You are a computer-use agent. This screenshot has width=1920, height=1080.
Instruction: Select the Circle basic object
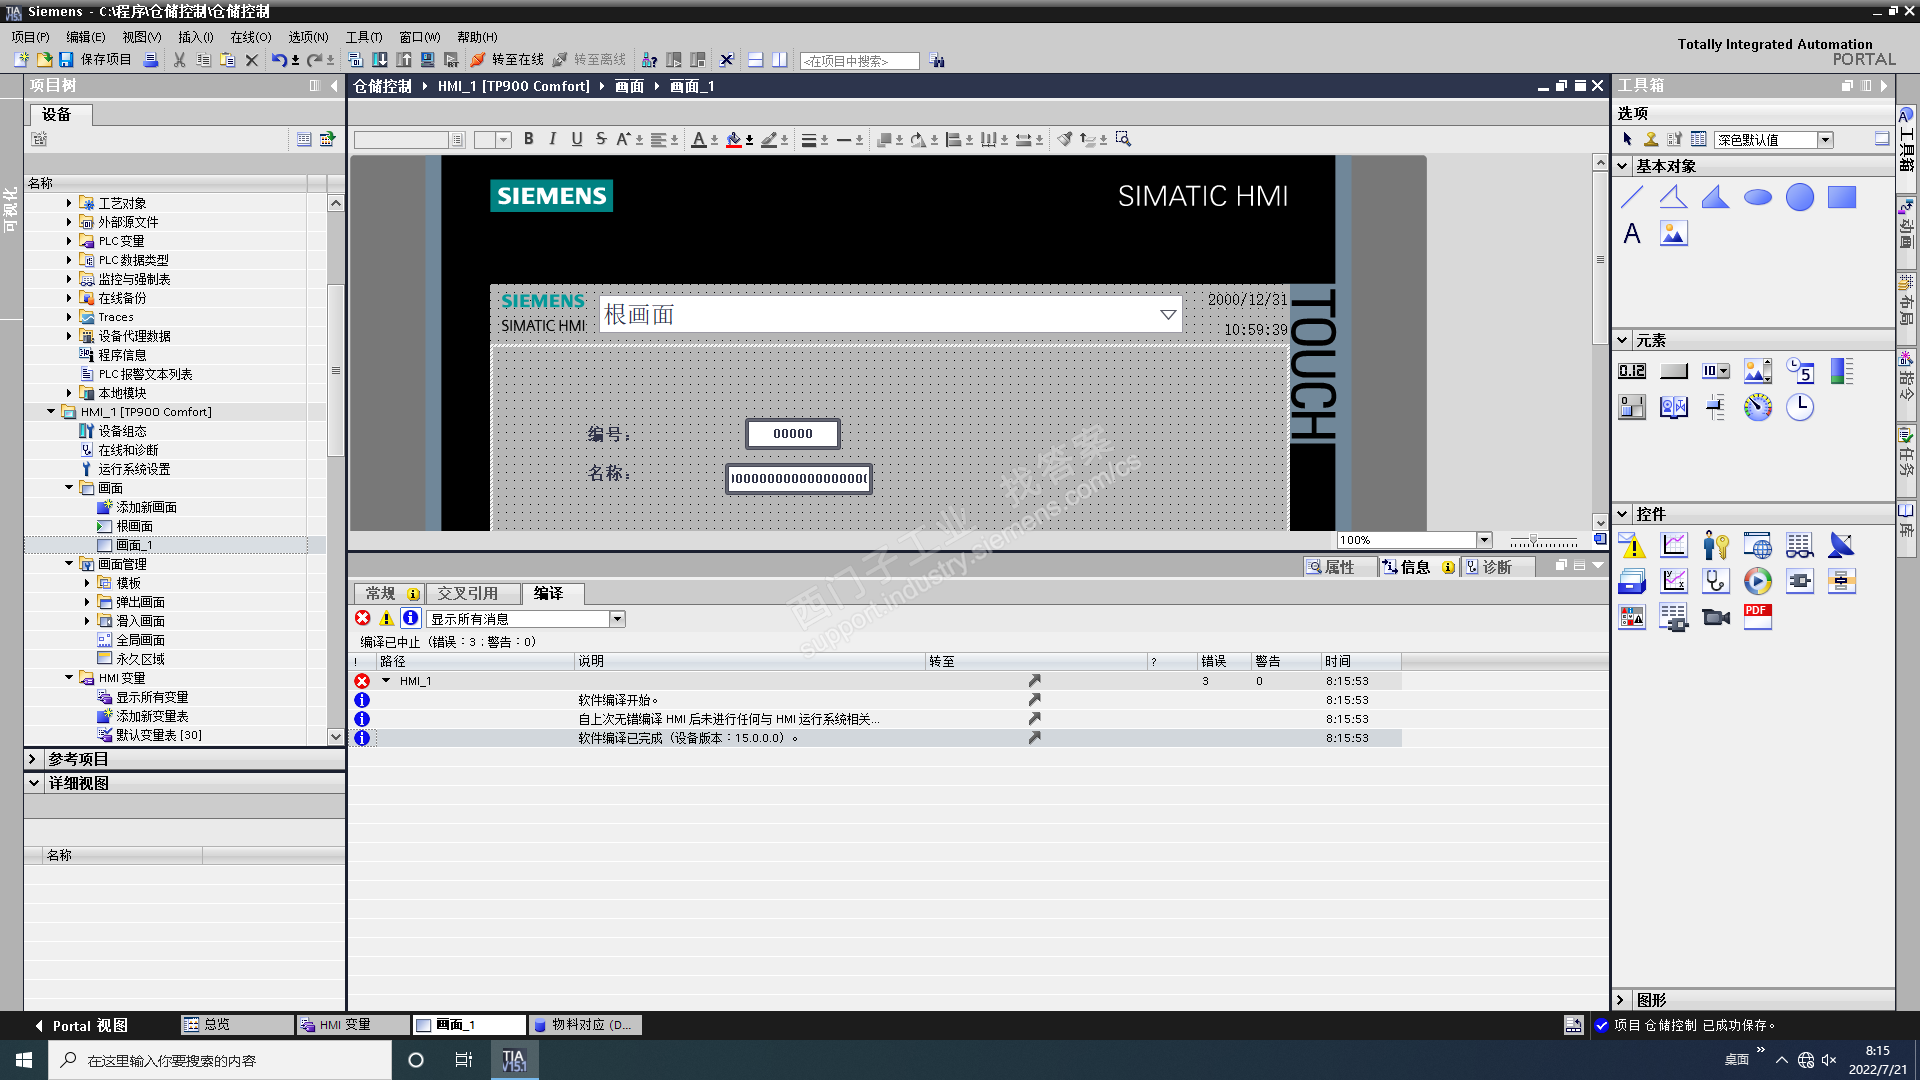tap(1799, 197)
